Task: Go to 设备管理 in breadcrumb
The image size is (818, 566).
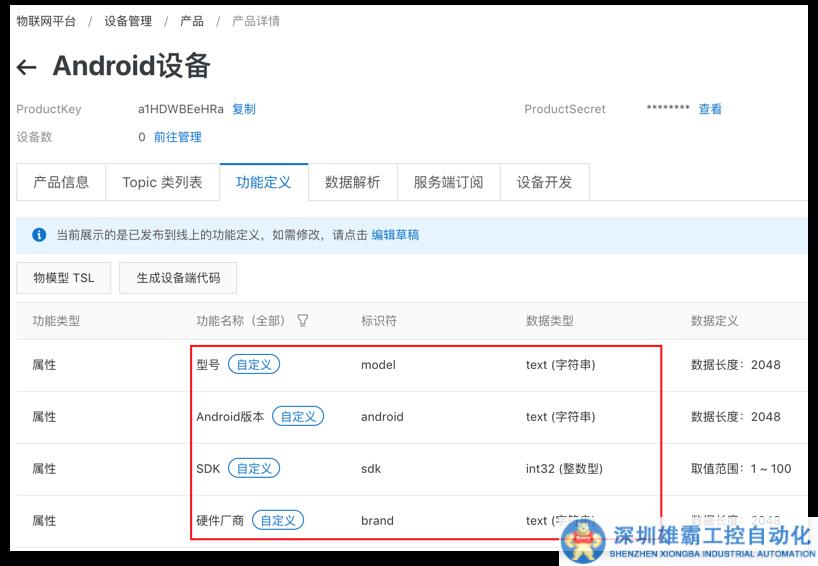Action: tap(128, 21)
